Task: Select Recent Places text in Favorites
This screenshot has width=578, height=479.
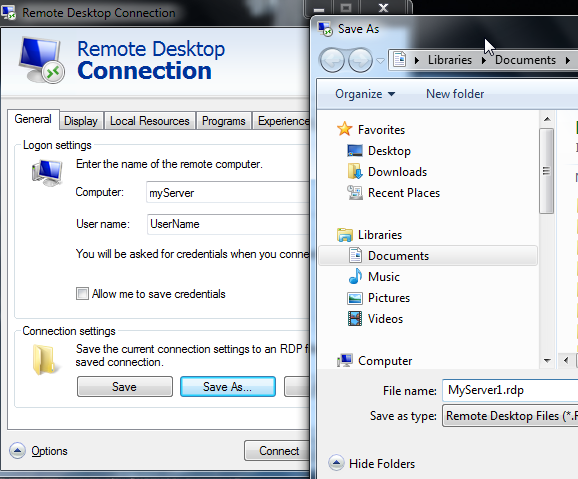Action: point(404,193)
